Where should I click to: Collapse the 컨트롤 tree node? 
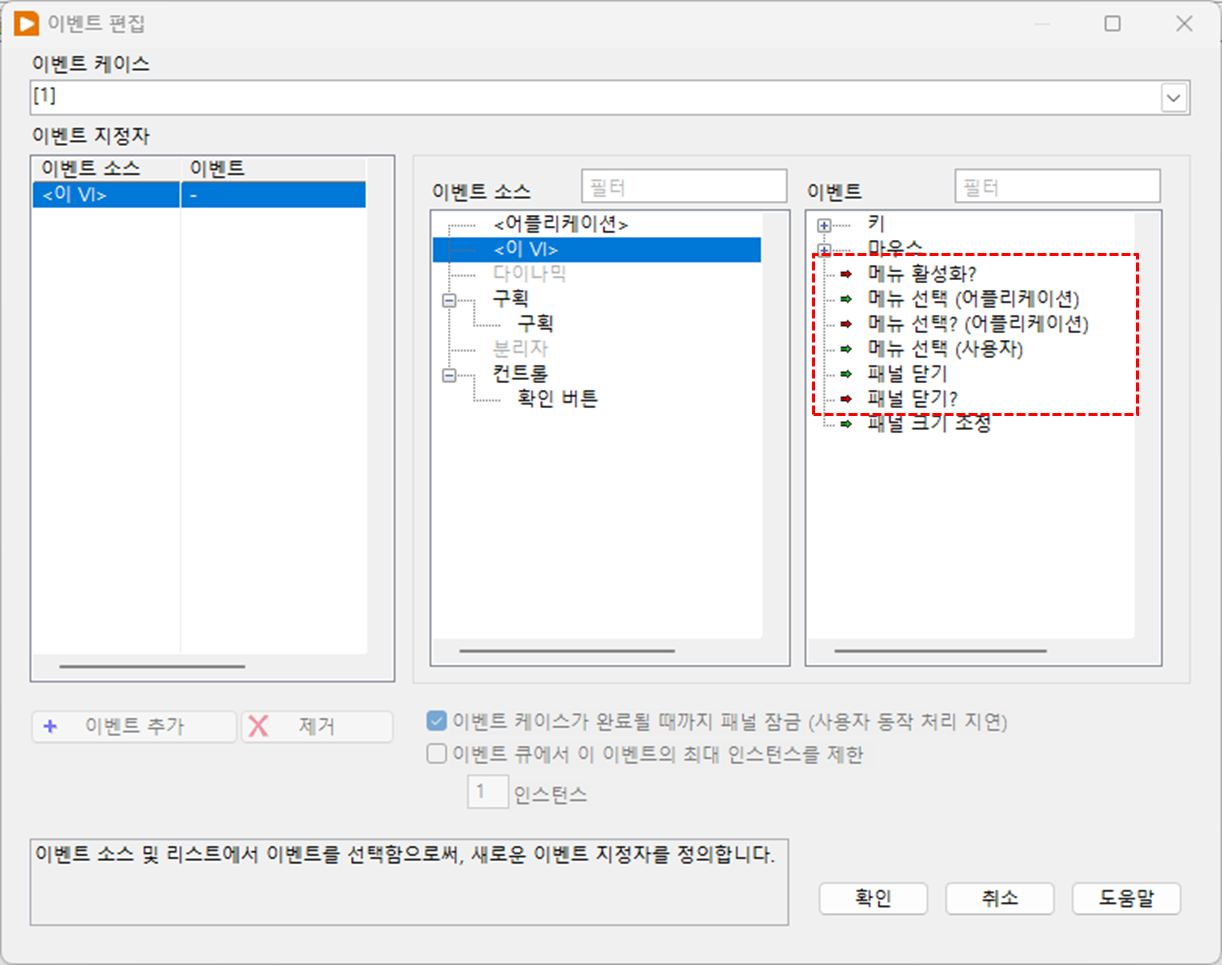448,374
